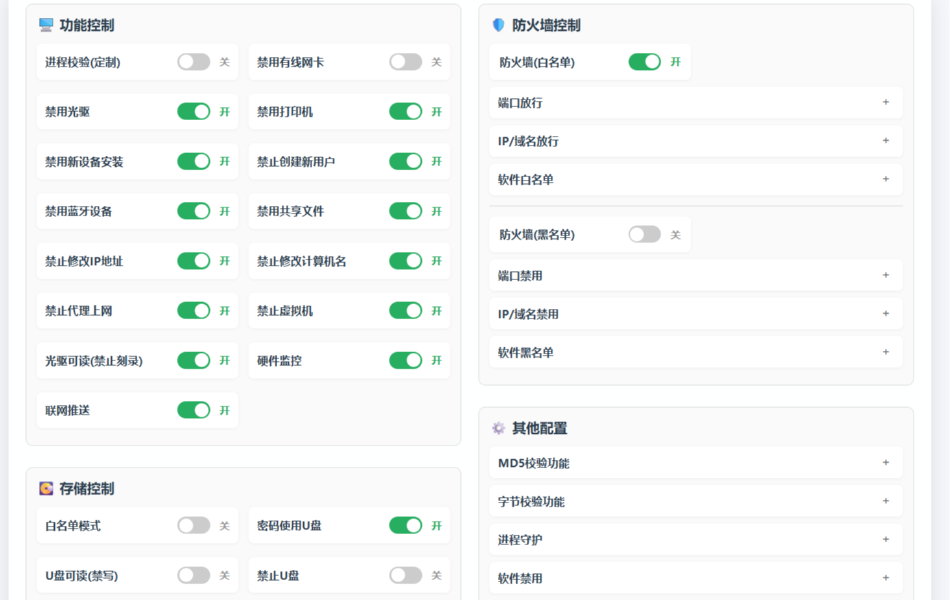Click the monitor icon beside 功能控制

pyautogui.click(x=46, y=25)
